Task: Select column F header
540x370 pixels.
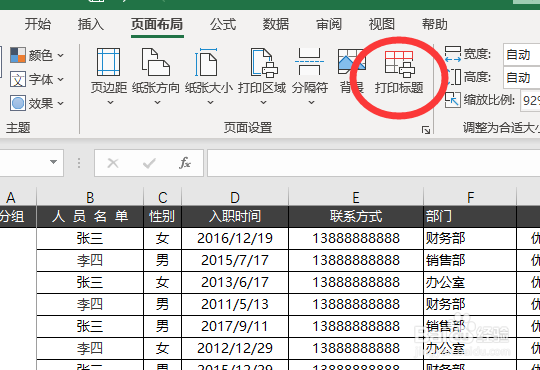Action: [x=470, y=198]
